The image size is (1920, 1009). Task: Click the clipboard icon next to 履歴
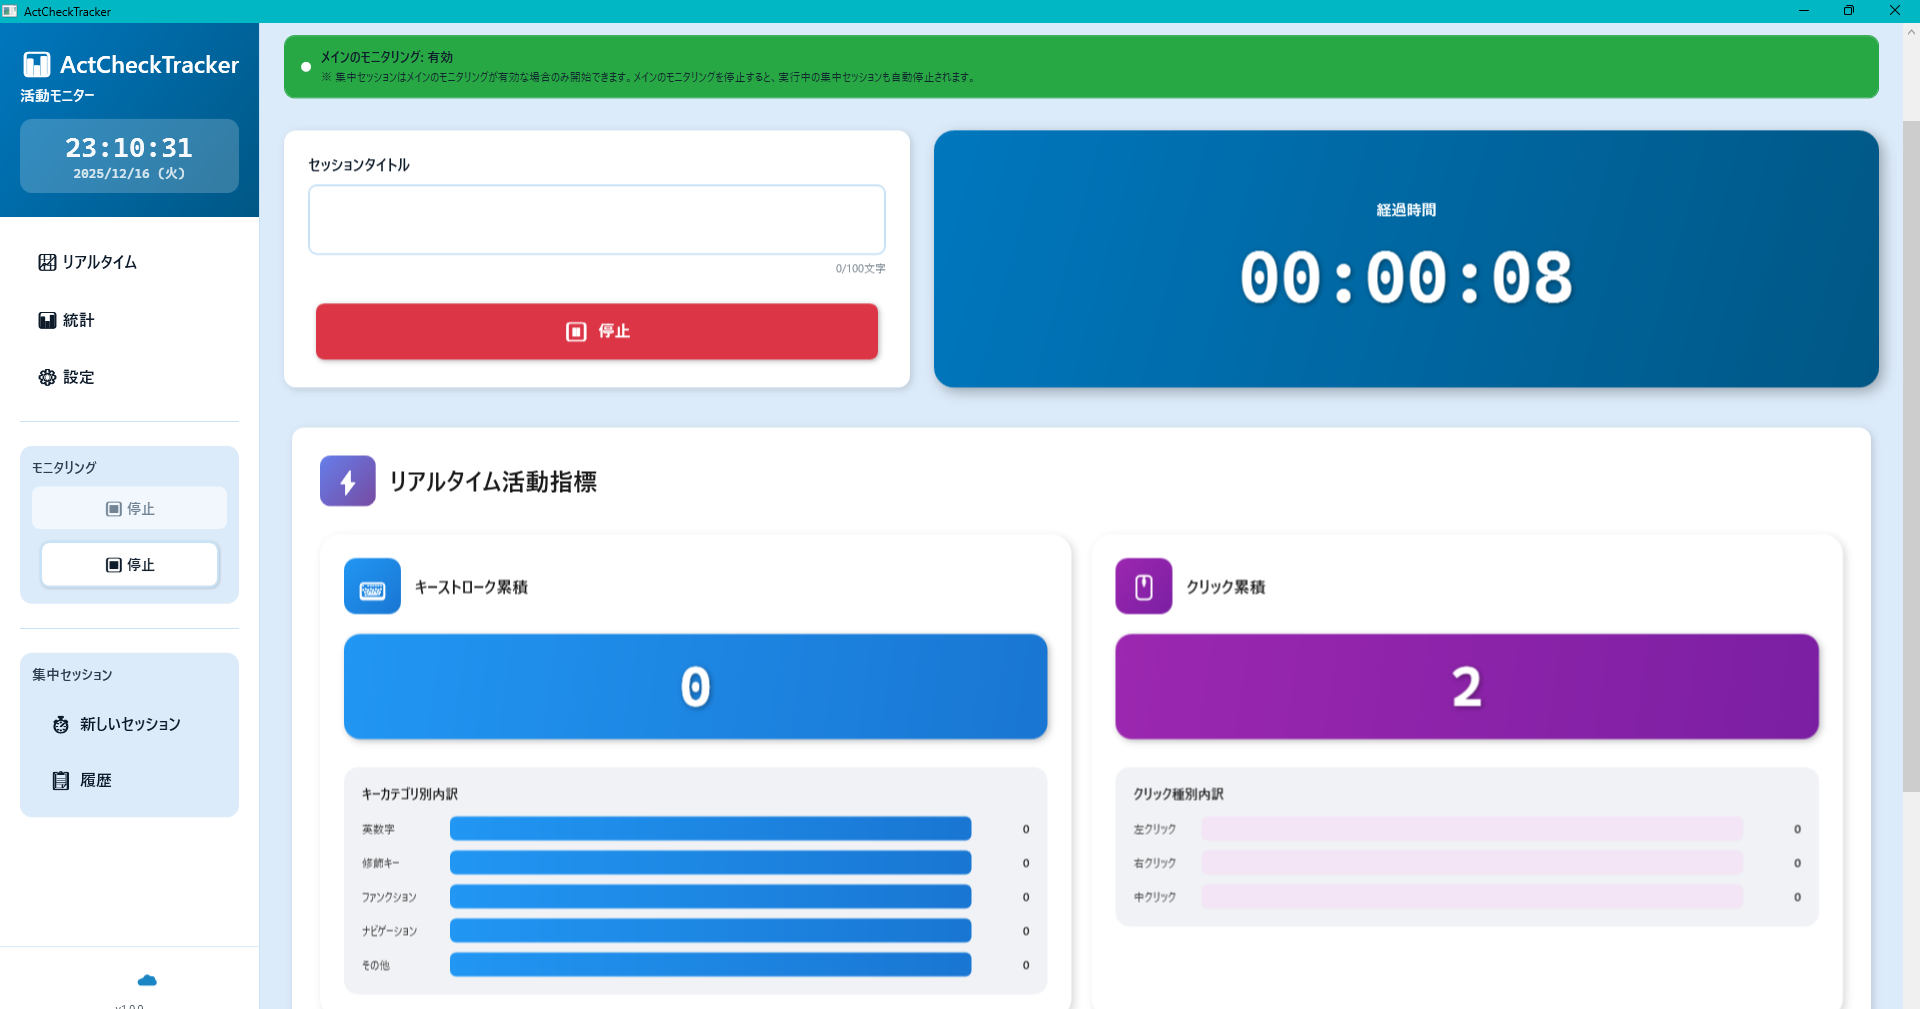click(x=61, y=780)
